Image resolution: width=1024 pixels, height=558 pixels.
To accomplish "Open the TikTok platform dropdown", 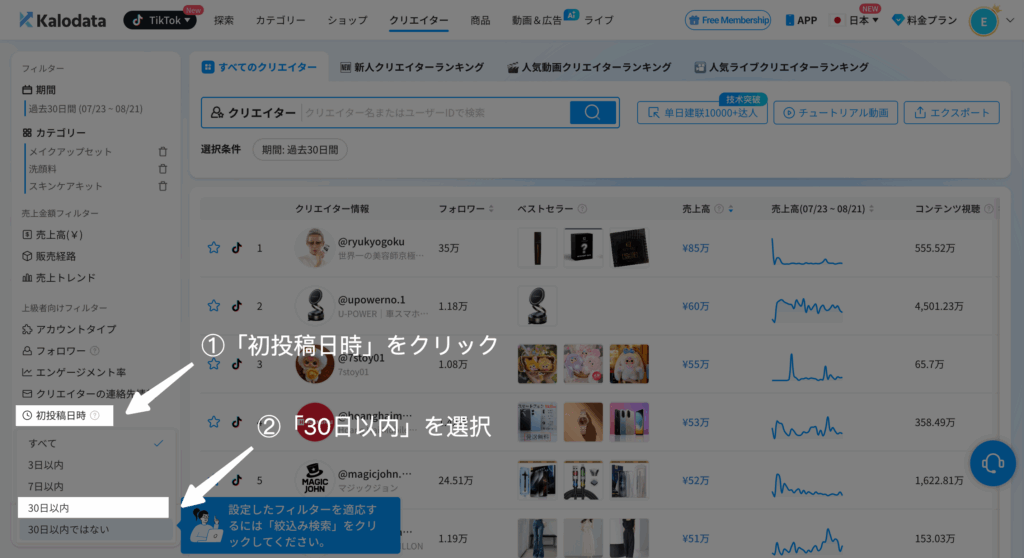I will pyautogui.click(x=160, y=20).
